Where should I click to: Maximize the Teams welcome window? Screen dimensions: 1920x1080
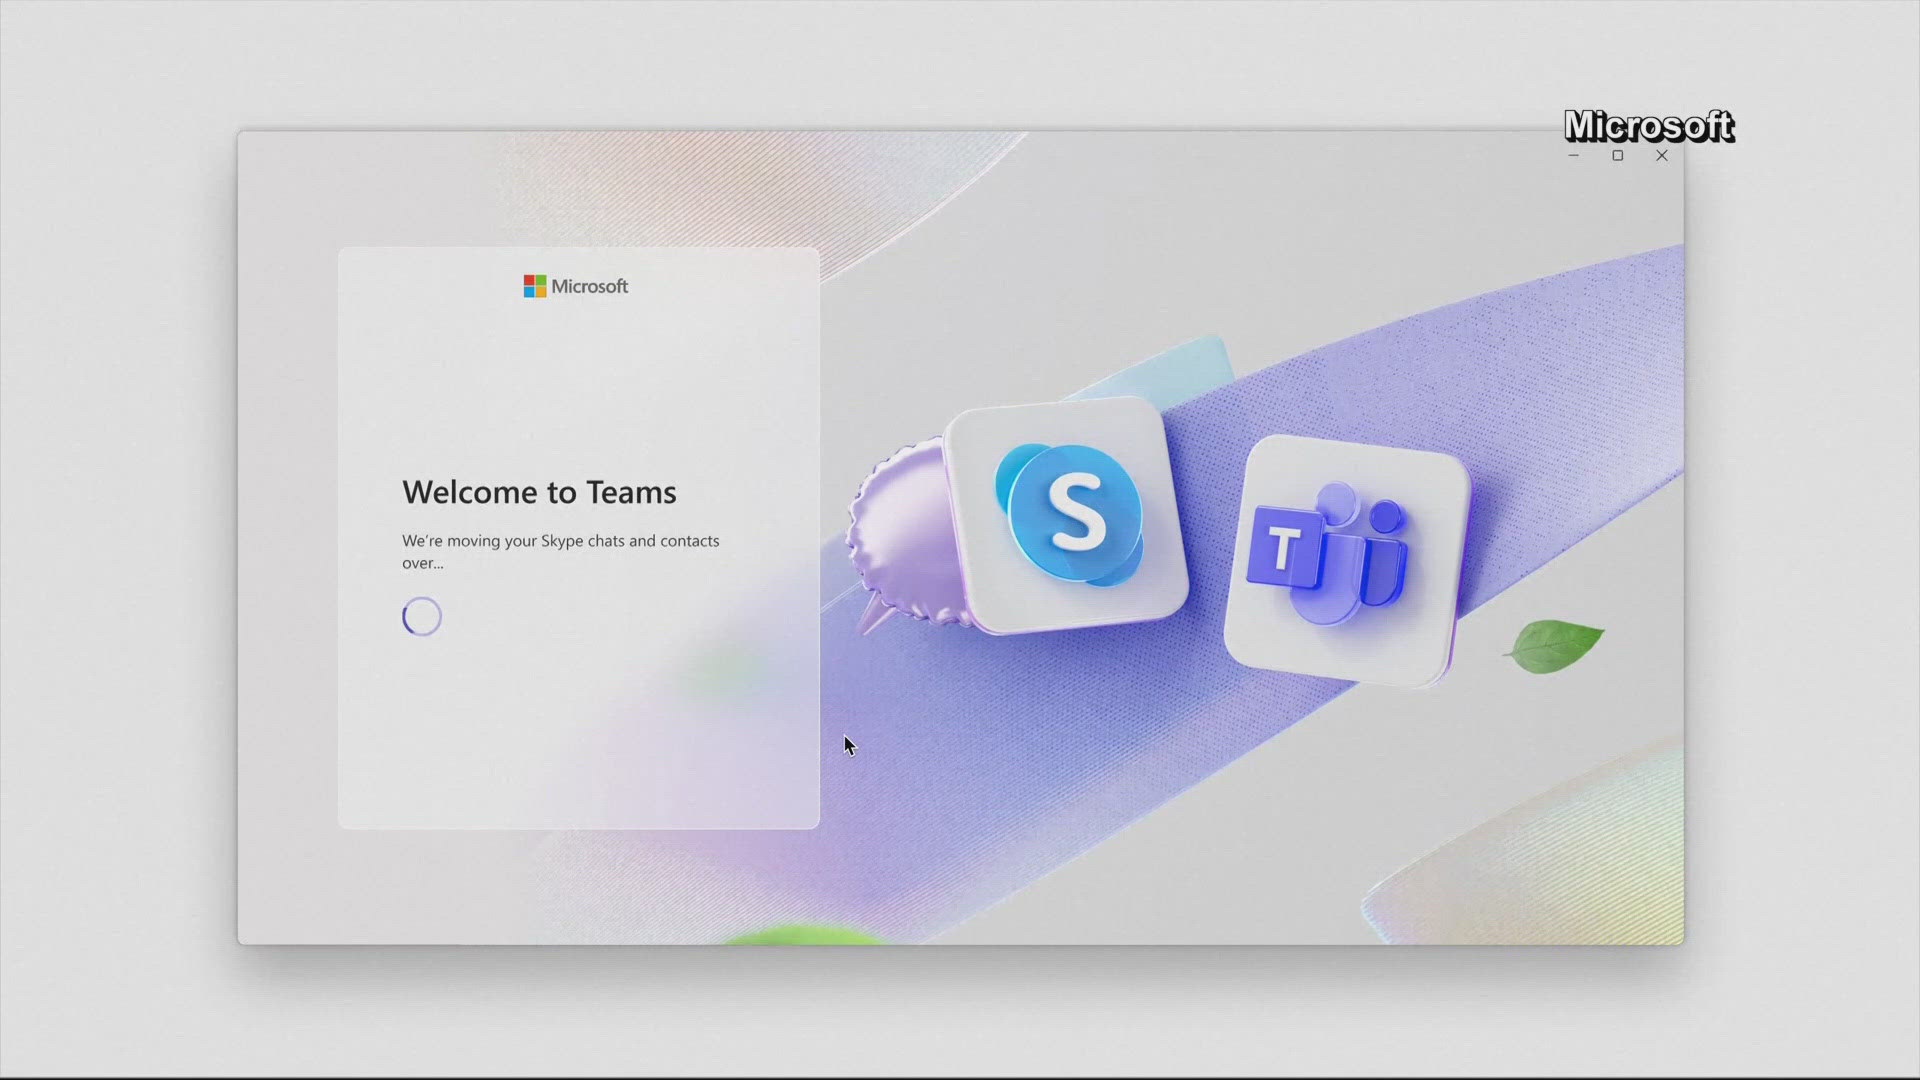click(x=1618, y=156)
